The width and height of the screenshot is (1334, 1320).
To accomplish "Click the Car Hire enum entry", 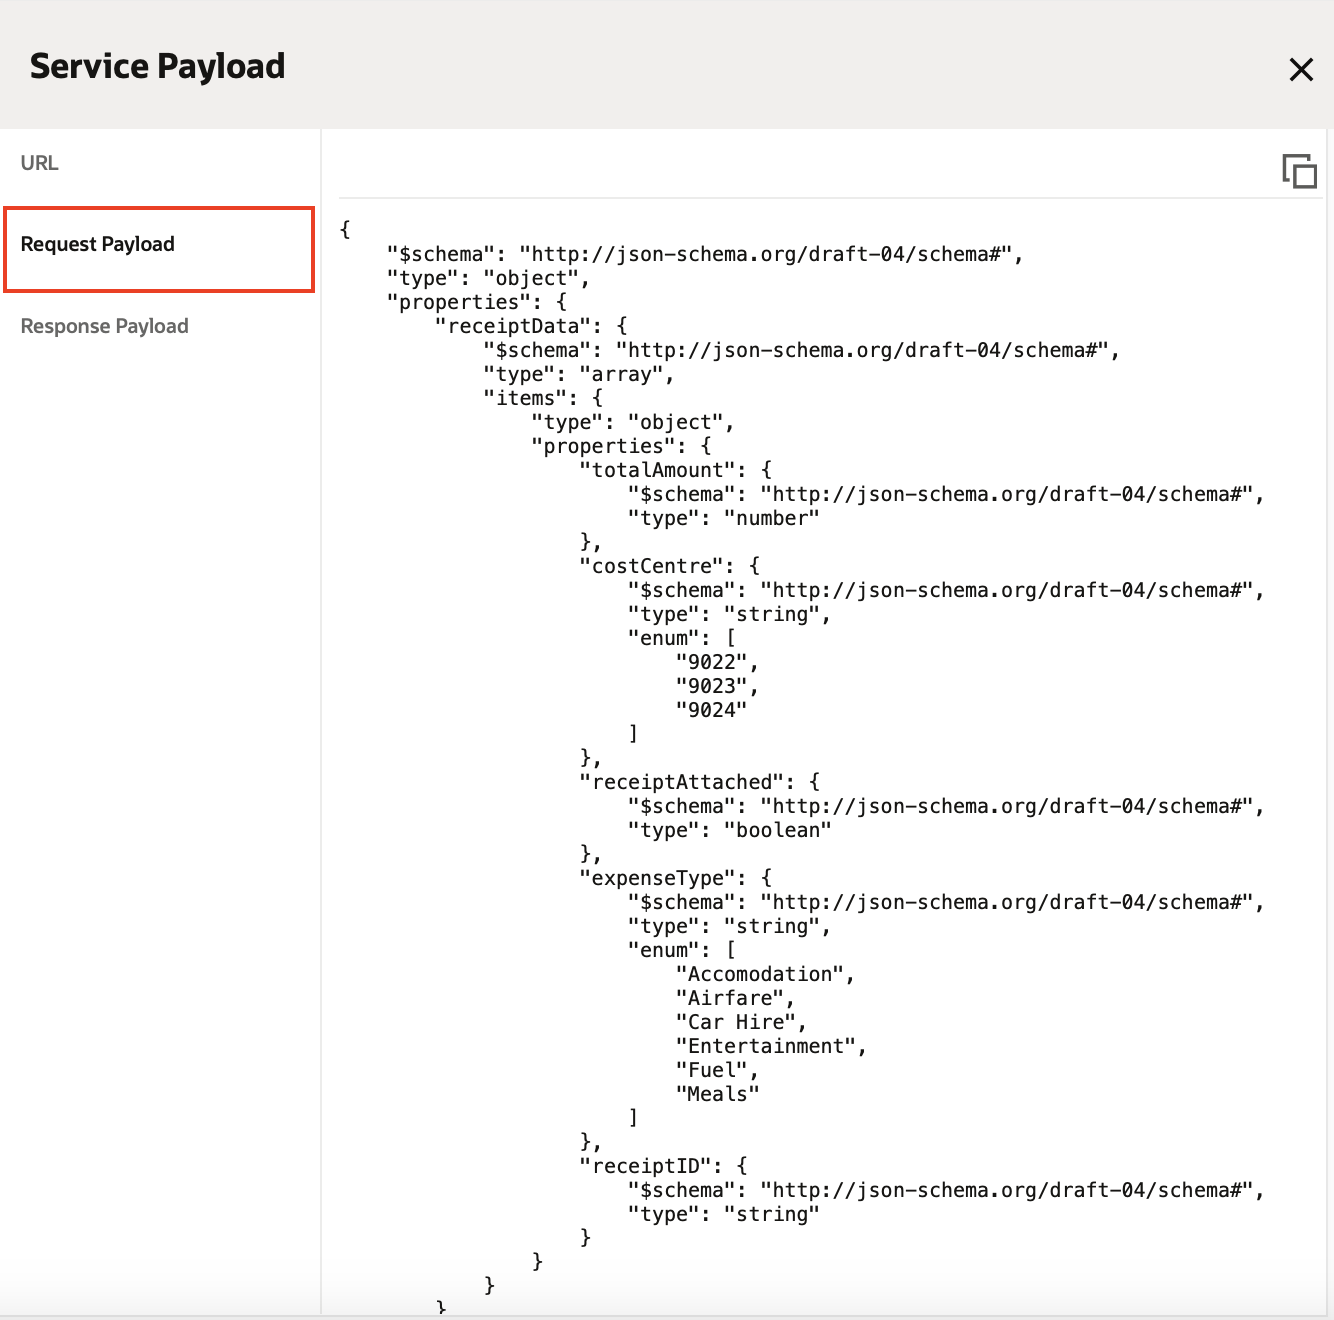I will click(740, 1021).
